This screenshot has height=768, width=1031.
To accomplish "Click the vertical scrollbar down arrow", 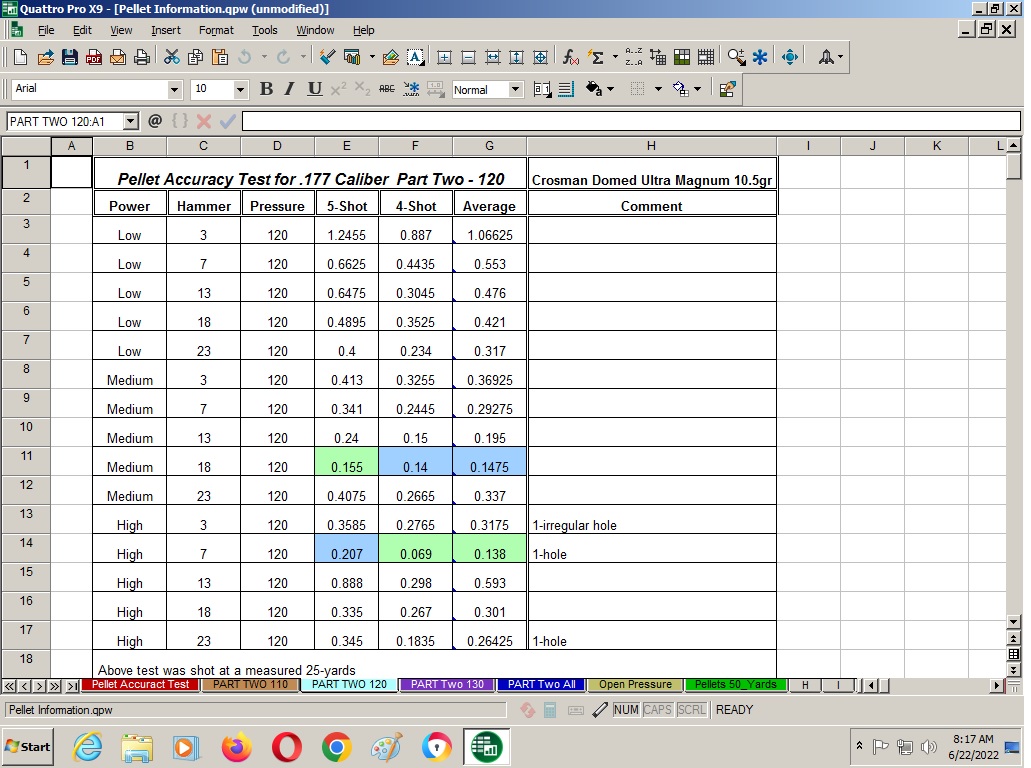I will pos(1013,621).
